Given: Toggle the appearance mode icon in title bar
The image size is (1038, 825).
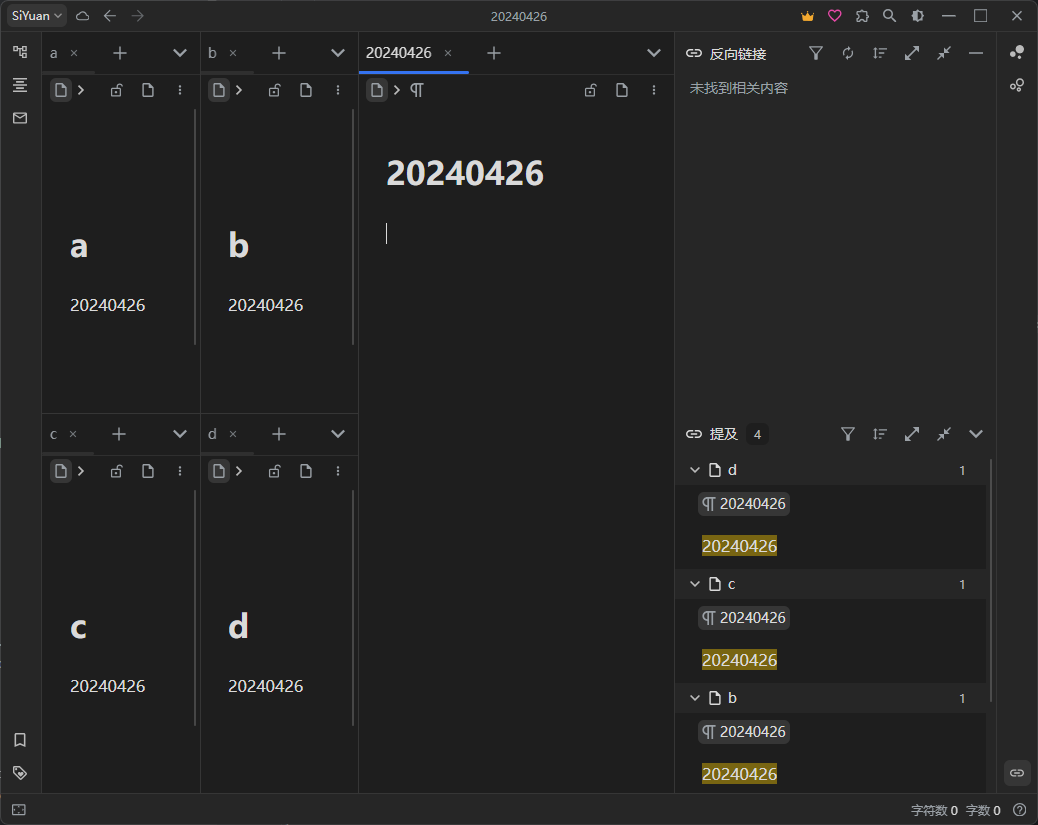Looking at the screenshot, I should tap(917, 16).
